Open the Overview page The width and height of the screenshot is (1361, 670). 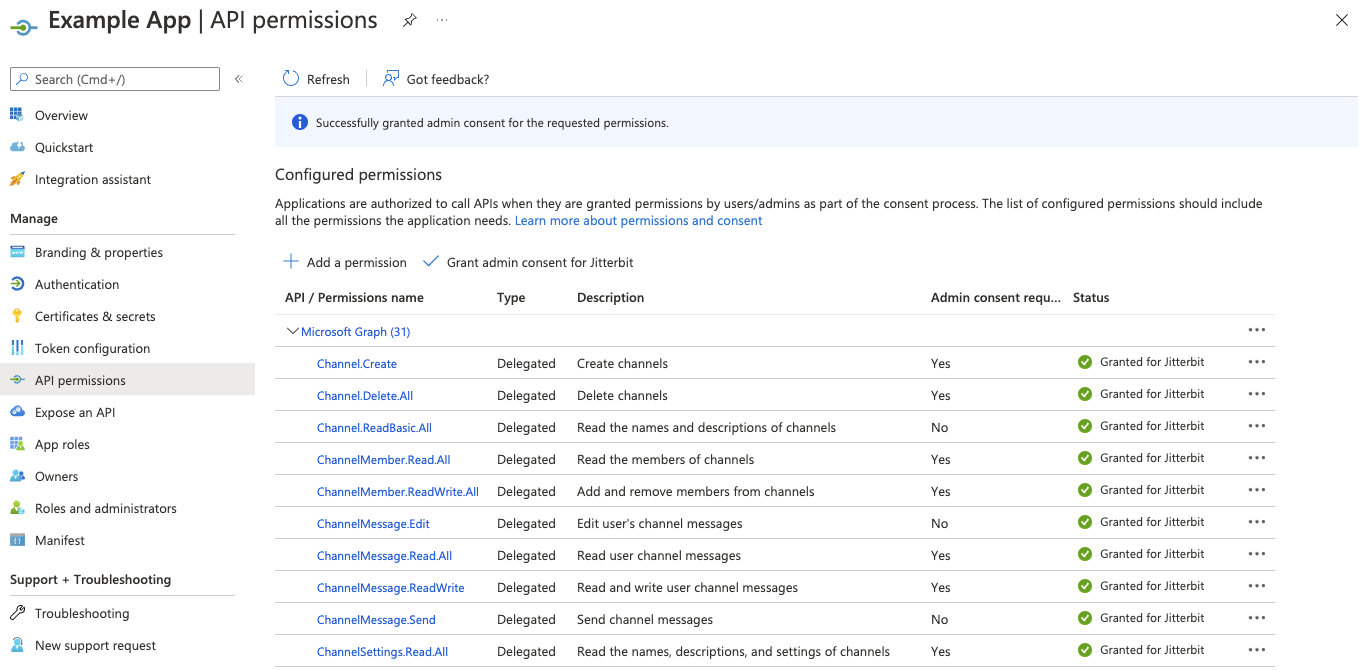click(x=62, y=115)
